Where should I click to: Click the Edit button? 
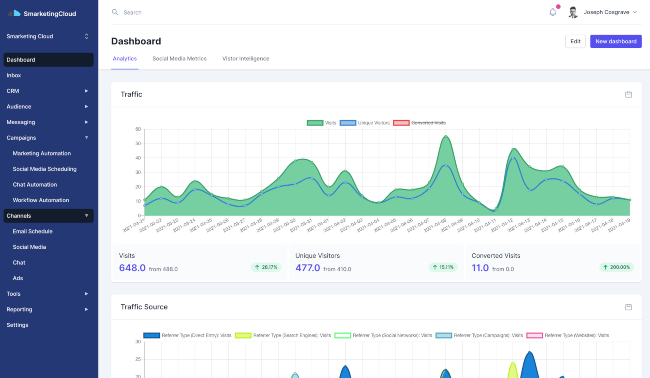[x=575, y=41]
